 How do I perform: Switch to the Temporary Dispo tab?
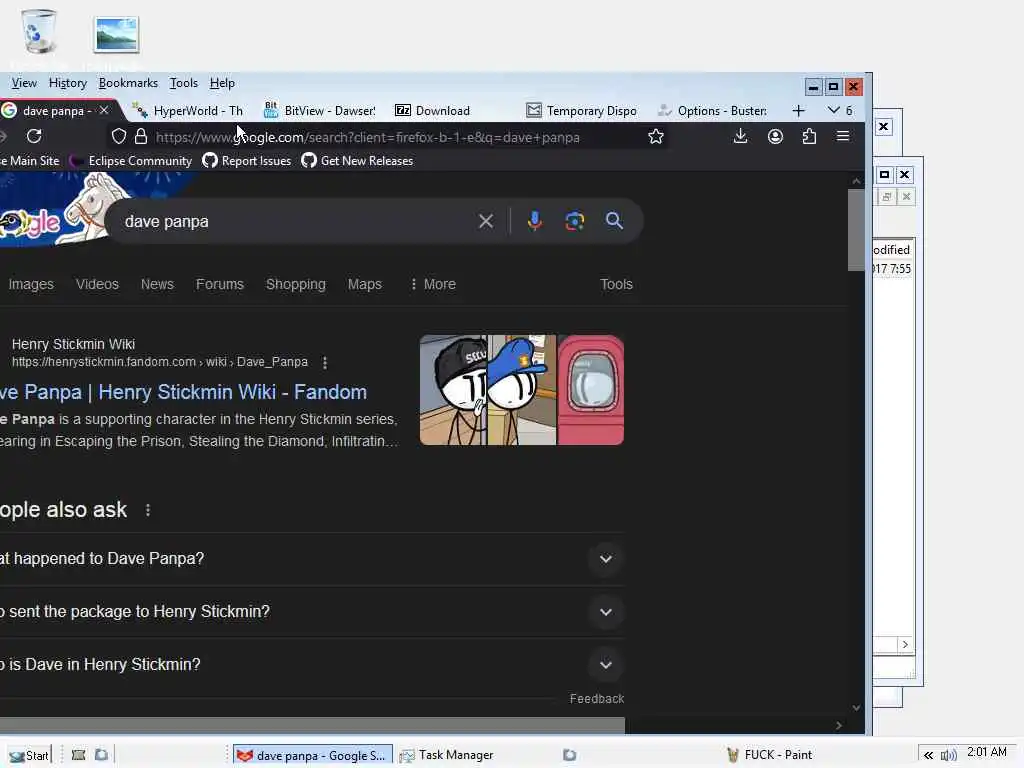coord(582,111)
